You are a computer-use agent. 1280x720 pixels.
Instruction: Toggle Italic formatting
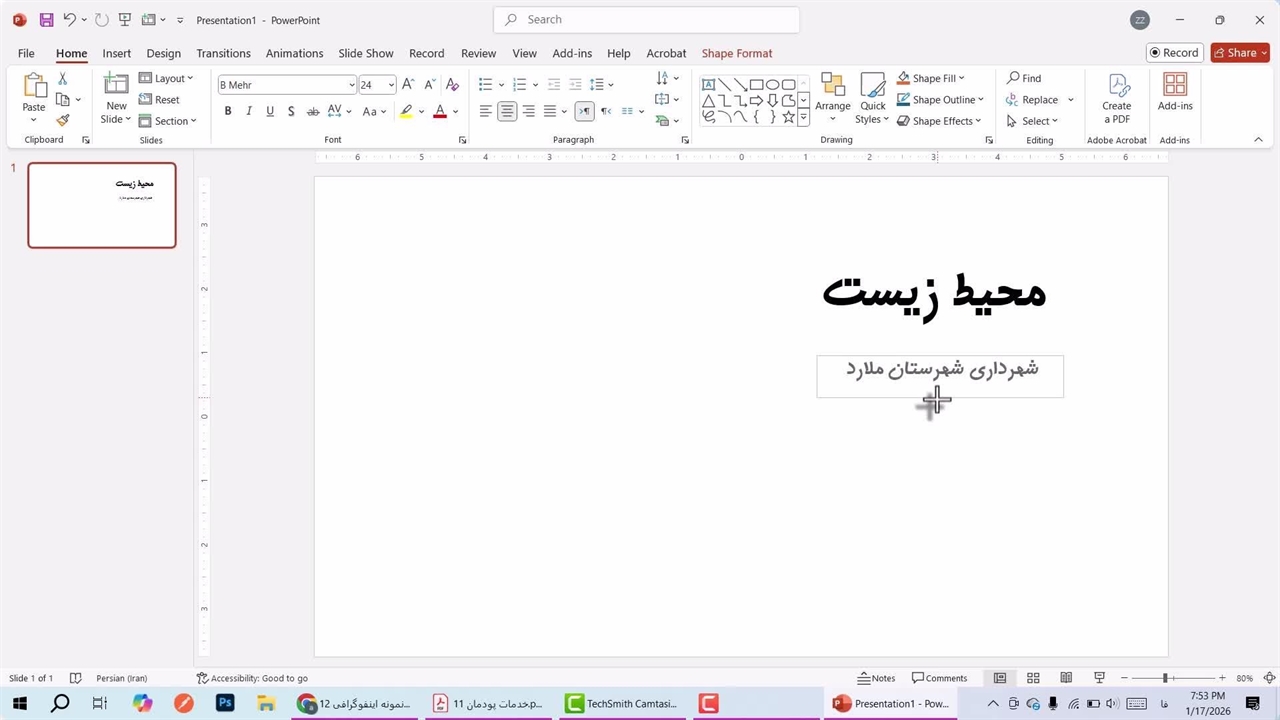pos(249,111)
